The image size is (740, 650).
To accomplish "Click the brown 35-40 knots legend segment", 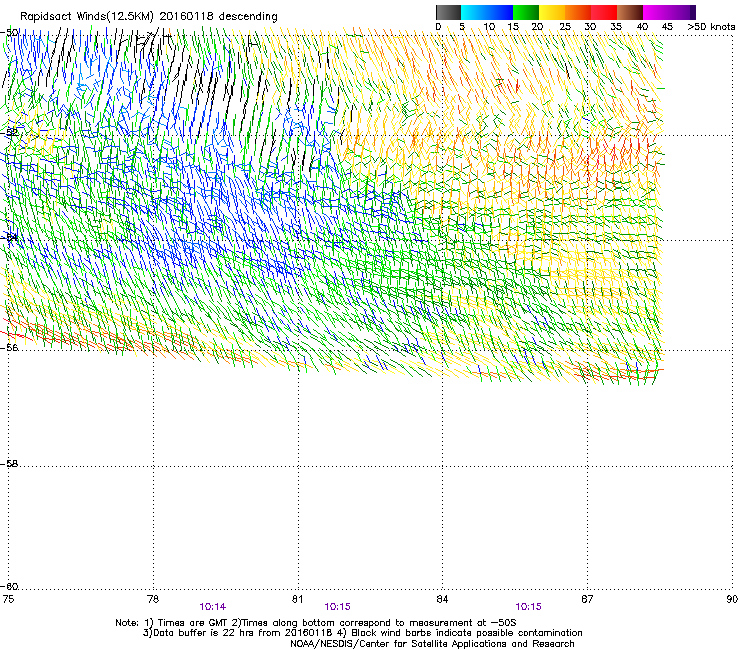I will tap(630, 12).
